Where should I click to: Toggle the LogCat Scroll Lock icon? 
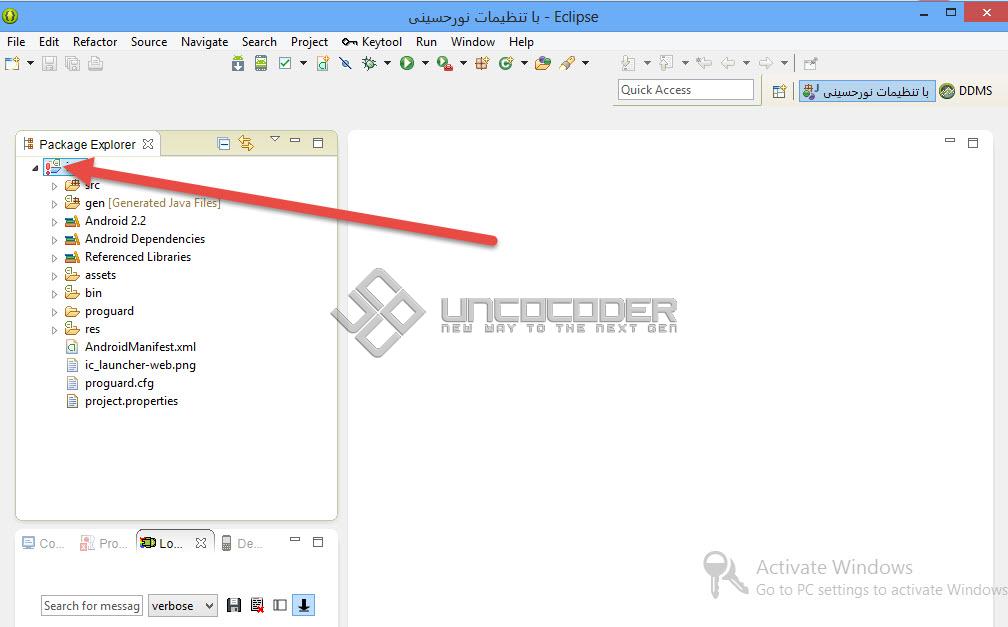click(303, 605)
